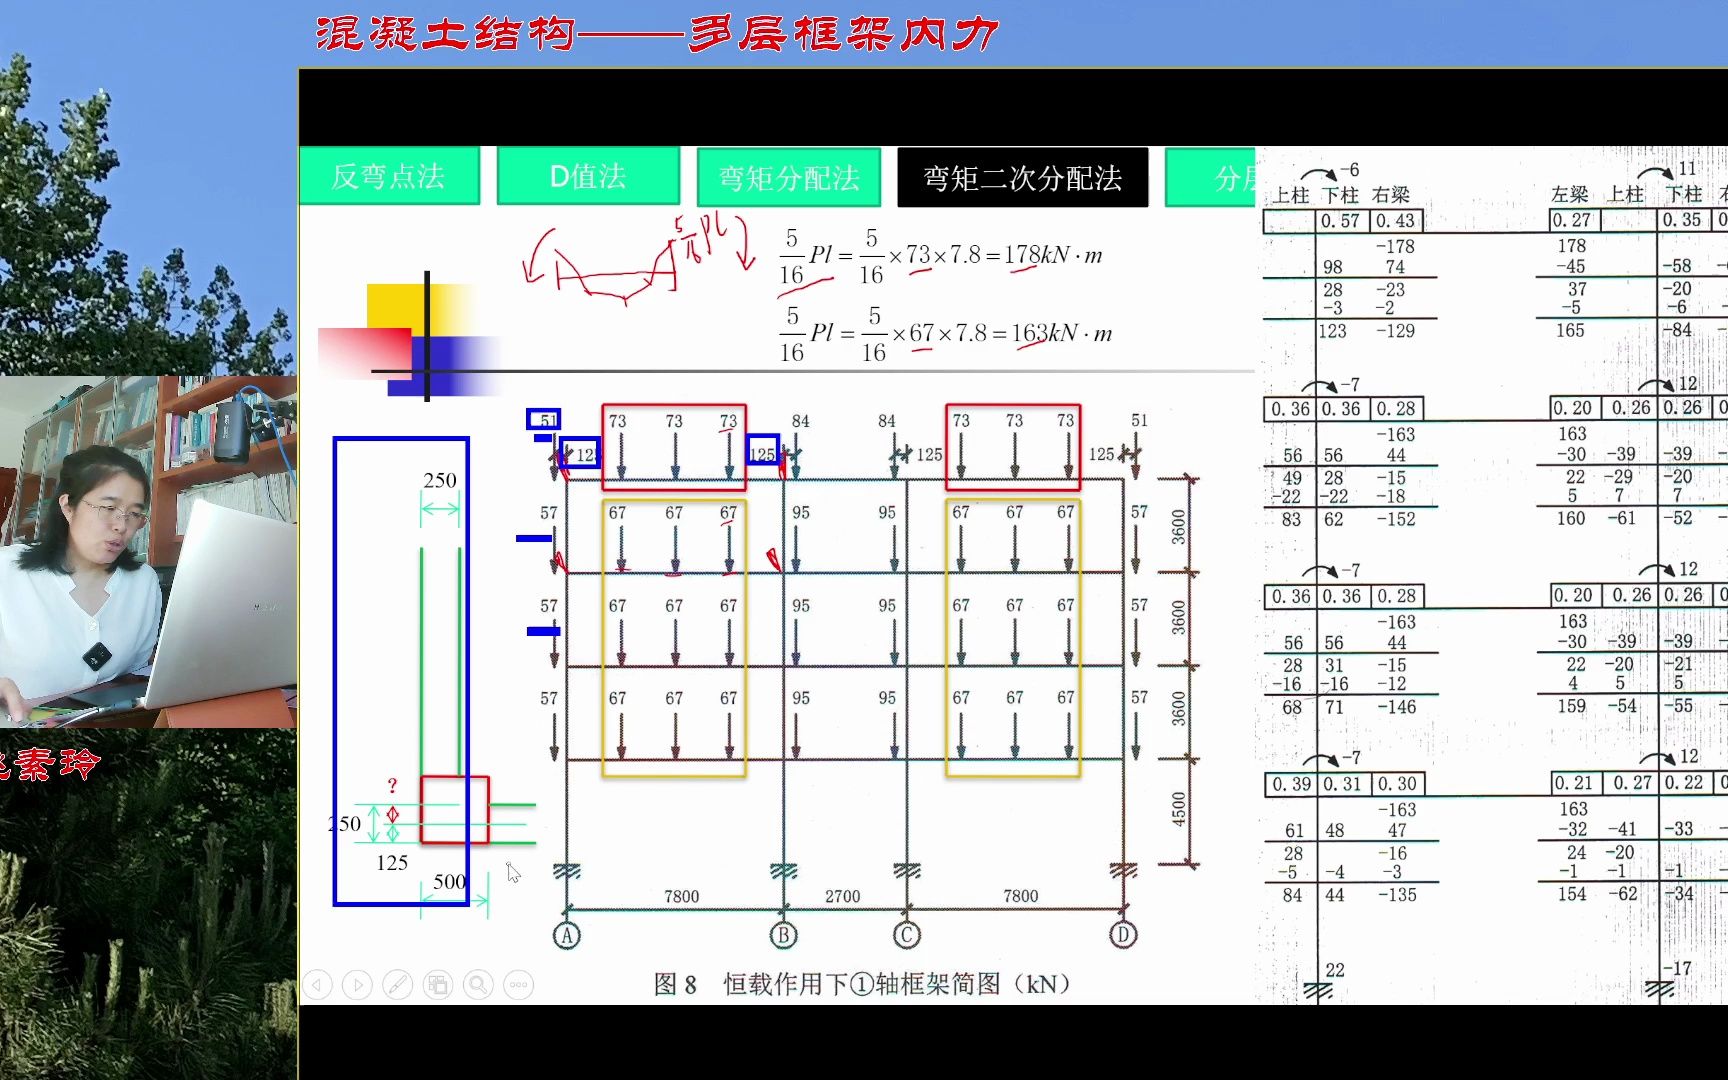The height and width of the screenshot is (1080, 1728).
Task: Click axis label B below frame
Action: click(783, 935)
